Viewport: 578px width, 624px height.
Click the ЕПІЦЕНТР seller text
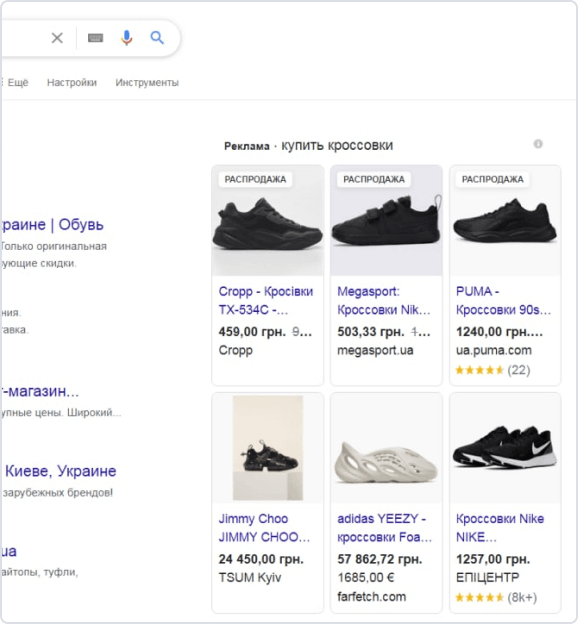coord(488,577)
